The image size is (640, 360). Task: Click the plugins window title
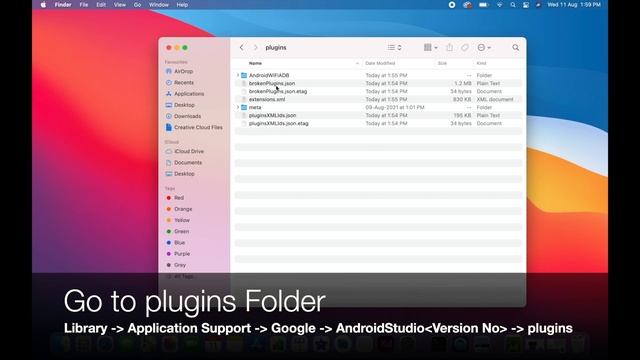(276, 47)
